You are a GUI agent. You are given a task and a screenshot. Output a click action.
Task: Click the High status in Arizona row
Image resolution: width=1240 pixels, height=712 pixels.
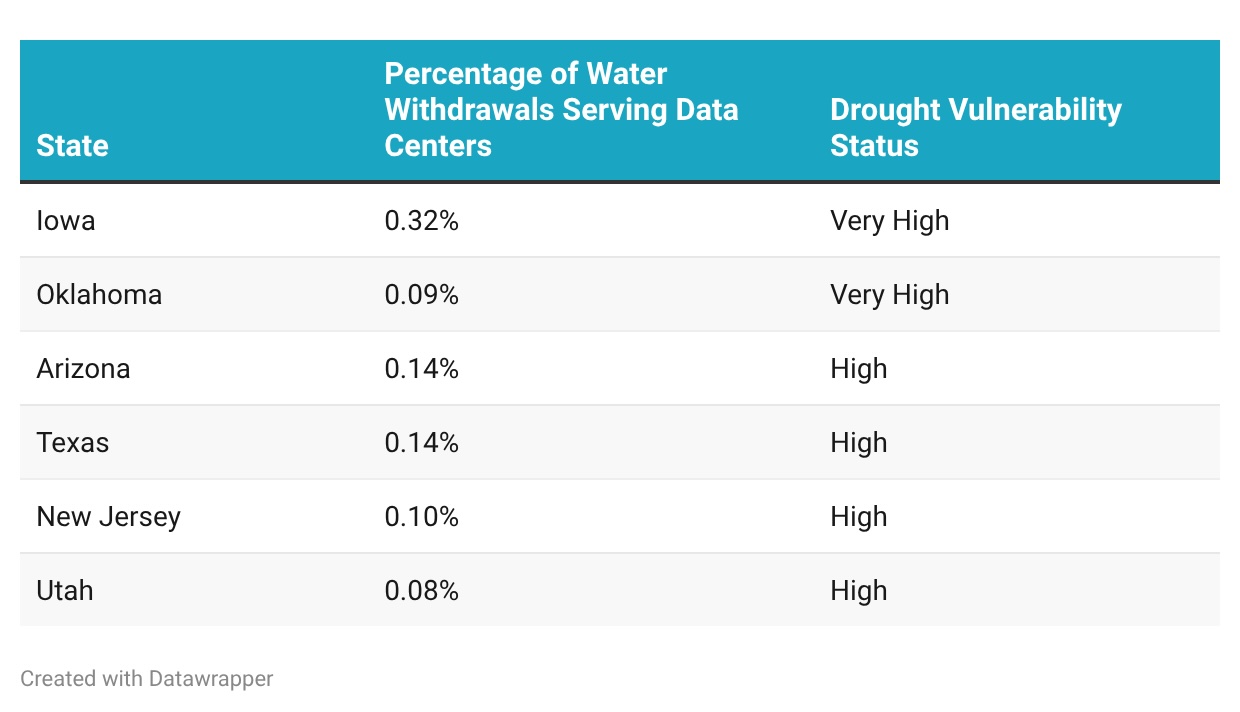pyautogui.click(x=858, y=368)
